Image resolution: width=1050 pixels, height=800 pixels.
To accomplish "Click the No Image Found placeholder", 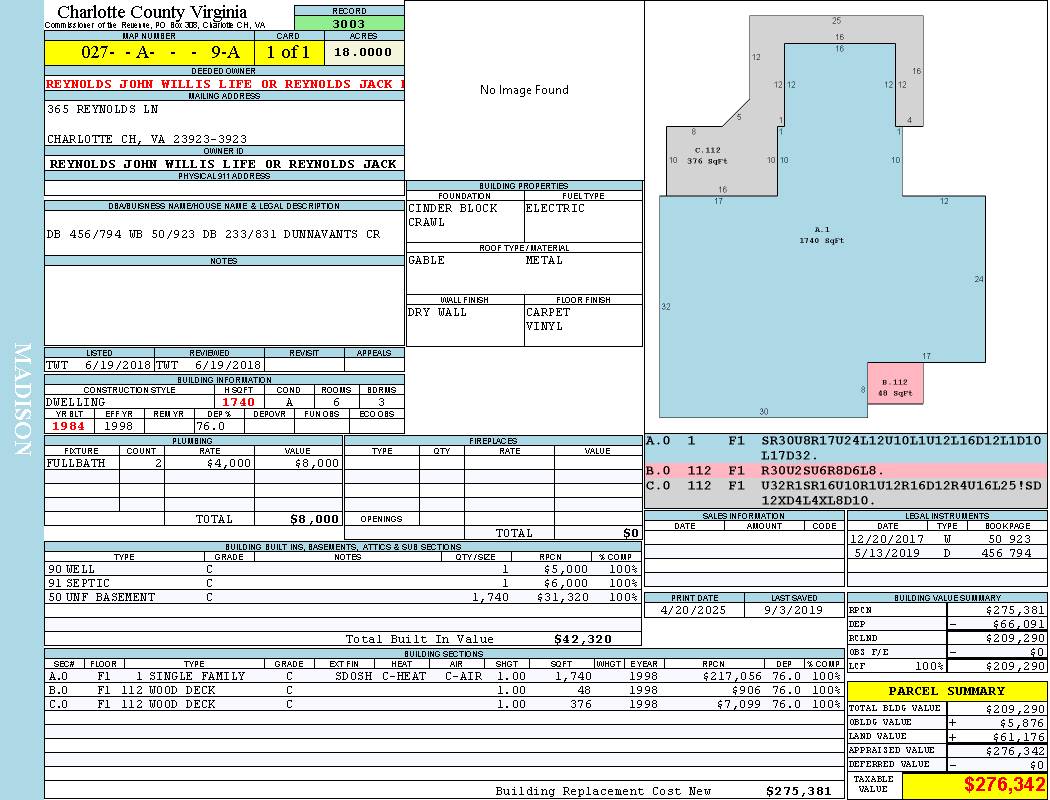I will click(524, 90).
